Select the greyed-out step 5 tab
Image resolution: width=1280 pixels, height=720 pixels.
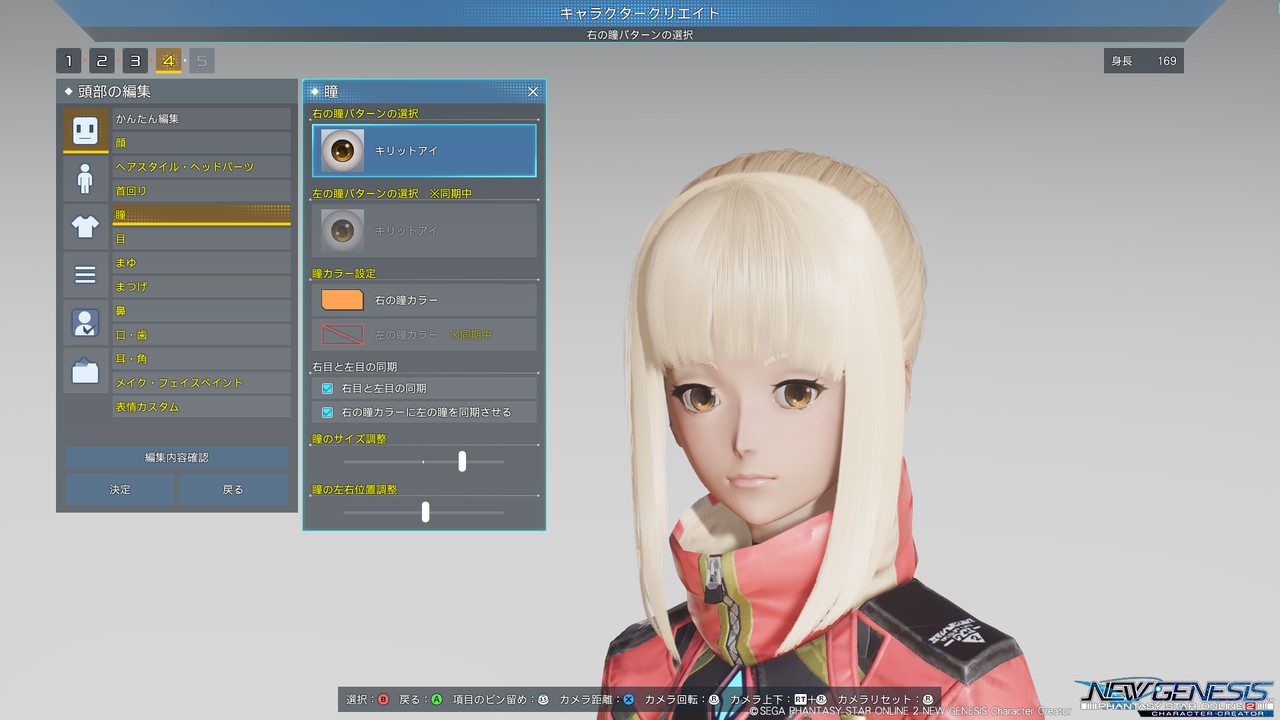(201, 61)
